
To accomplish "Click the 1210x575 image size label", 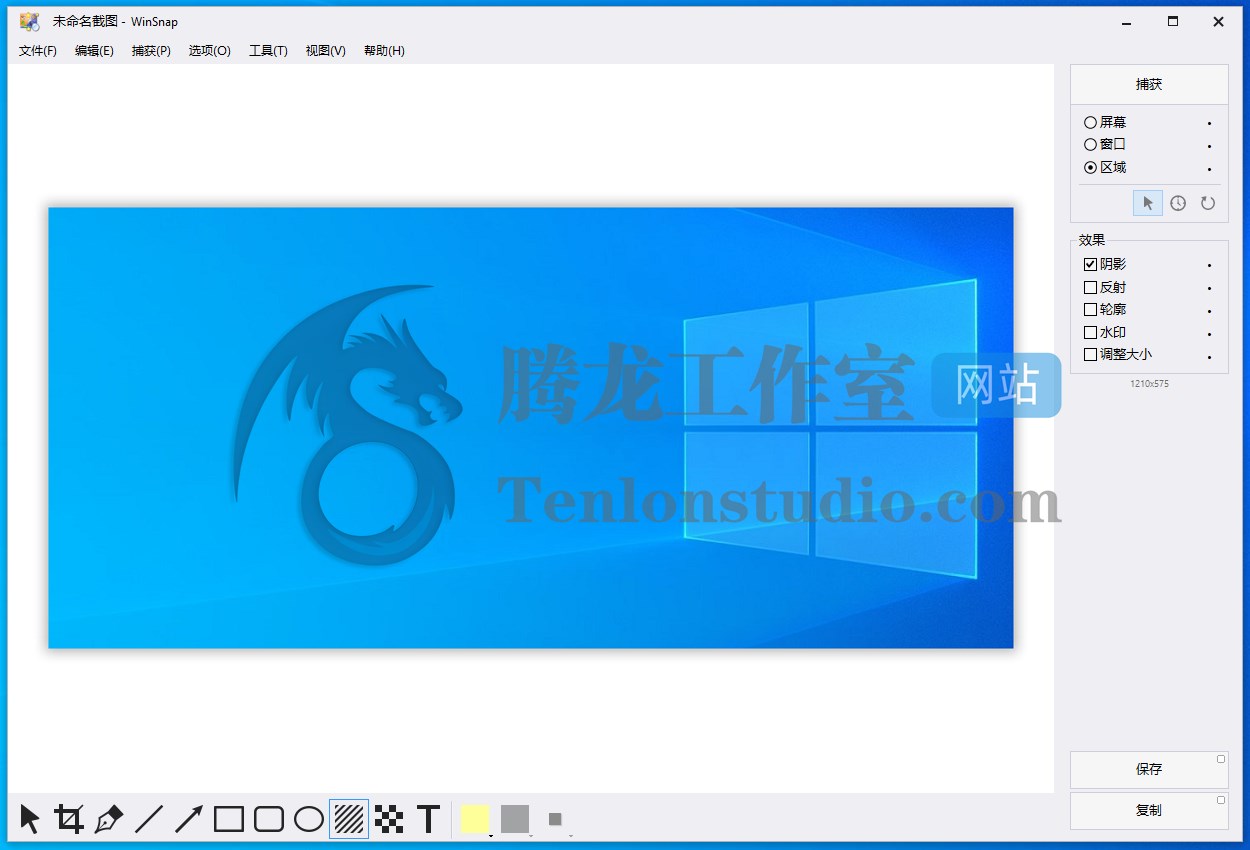I will 1149,384.
